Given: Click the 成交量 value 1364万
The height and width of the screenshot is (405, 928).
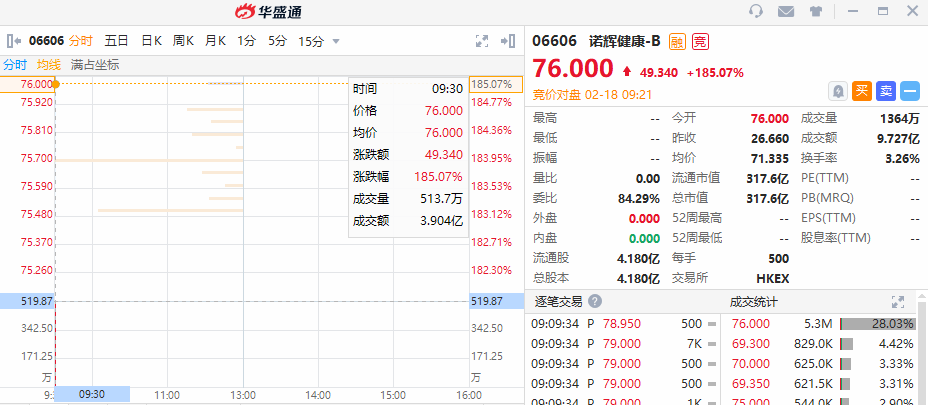Looking at the screenshot, I should click(x=900, y=118).
